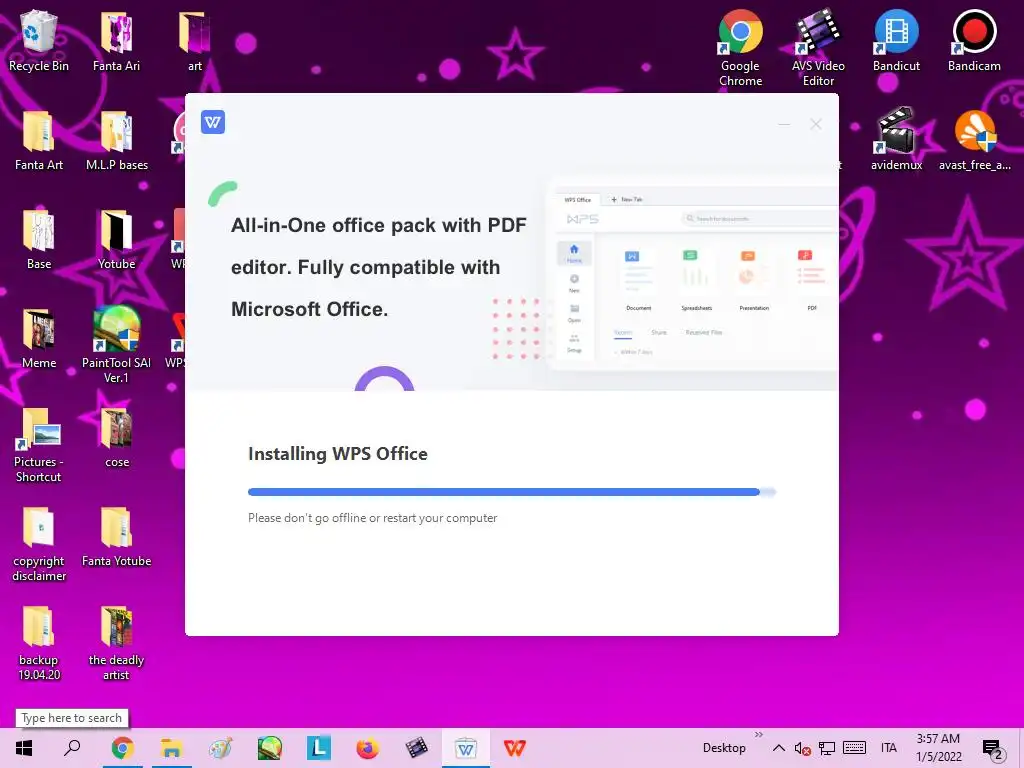1024x768 pixels.
Task: Click 'Please don't go offline' notice text
Action: (372, 518)
